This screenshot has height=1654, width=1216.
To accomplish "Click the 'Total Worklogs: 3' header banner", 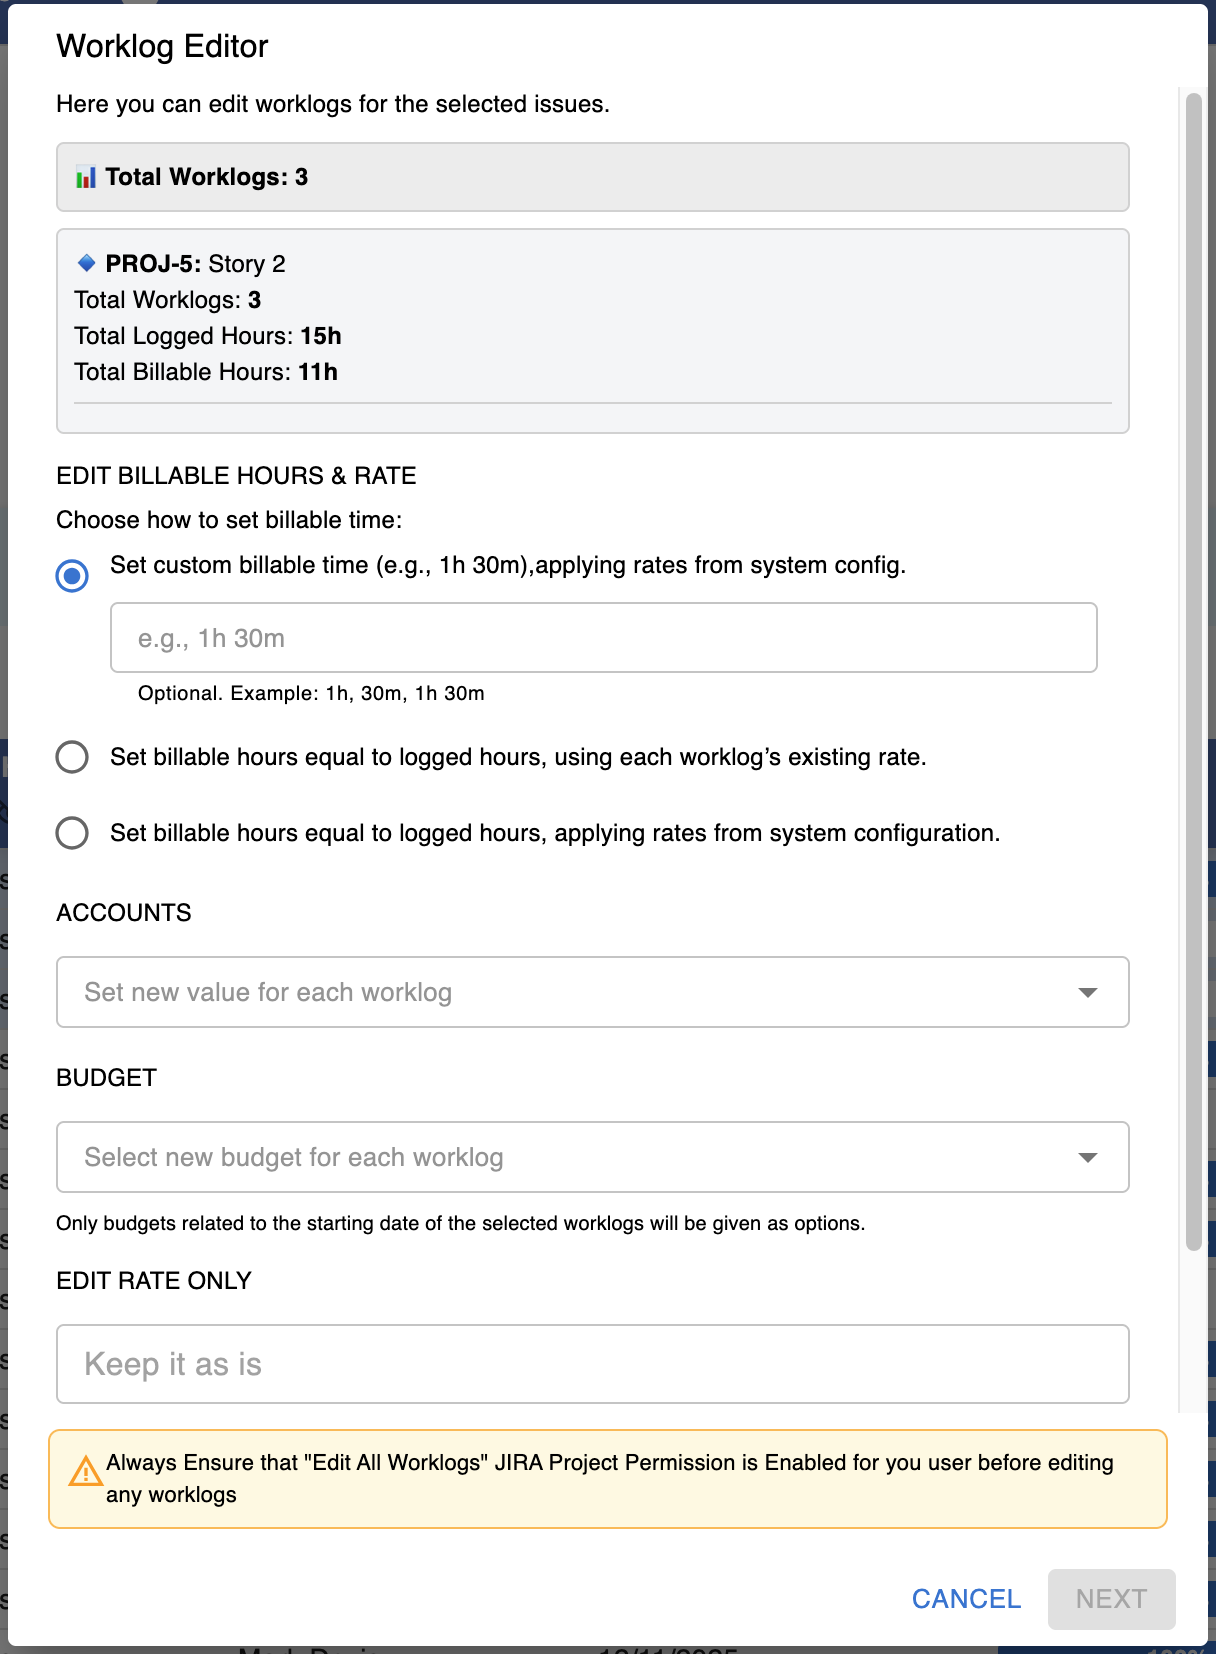I will (593, 177).
